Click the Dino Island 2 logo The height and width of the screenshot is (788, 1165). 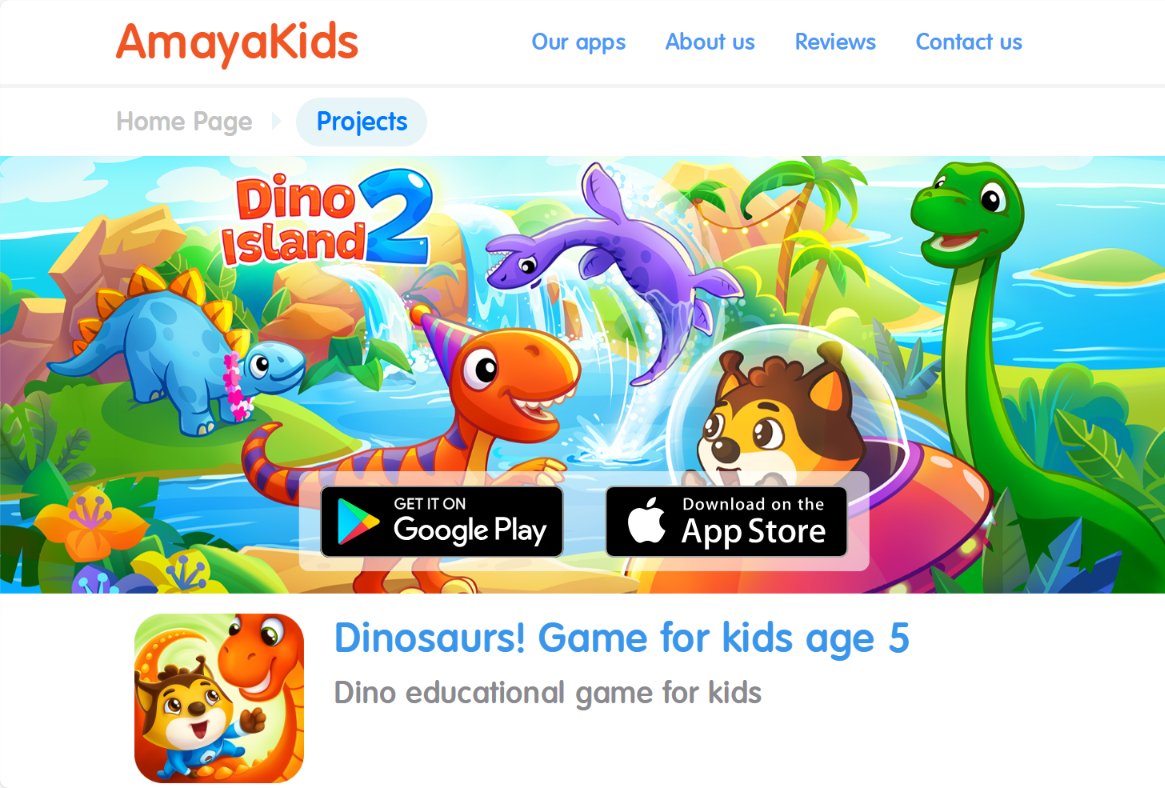coord(328,218)
